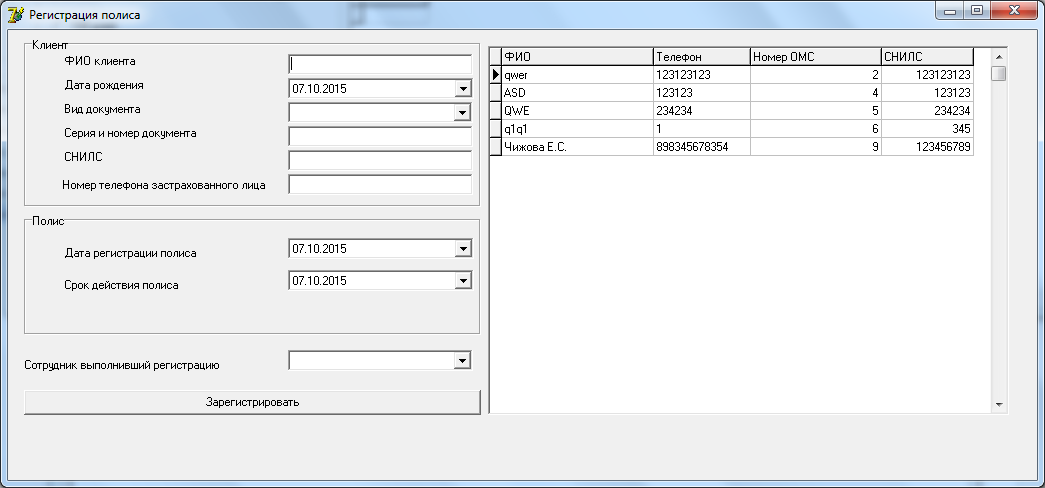Click the phone cell 234234 in QWE row
Viewport: 1045px width, 488px height.
point(702,111)
